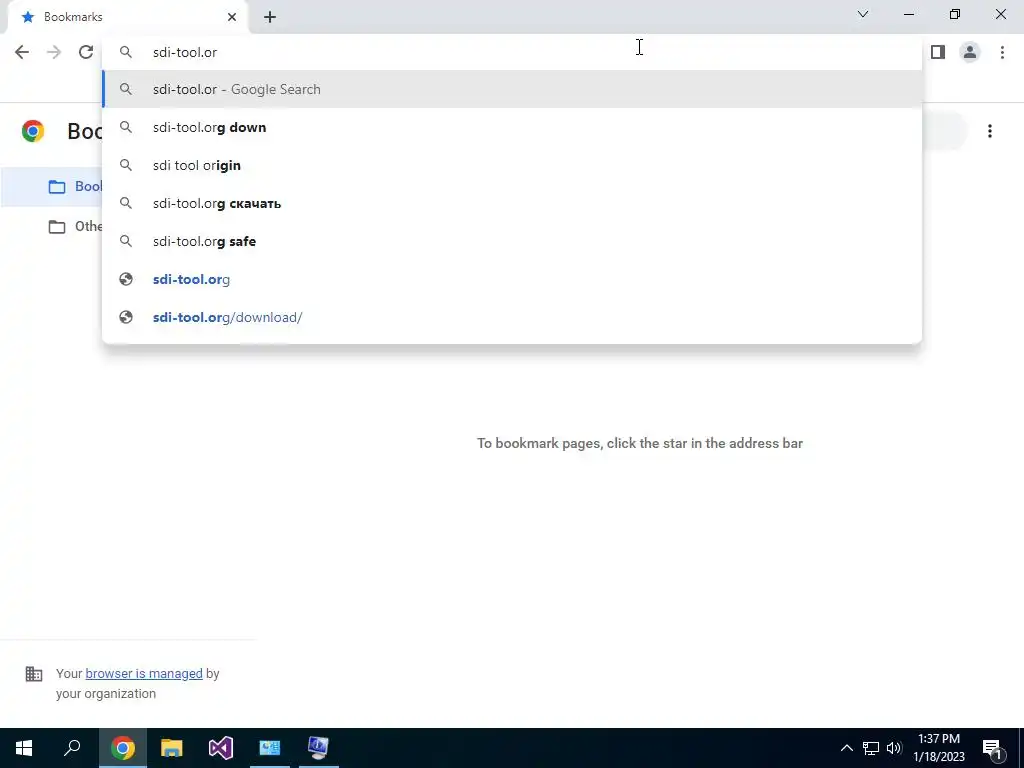Screen dimensions: 1024x768
Task: Open the tab search chevron
Action: 863,14
